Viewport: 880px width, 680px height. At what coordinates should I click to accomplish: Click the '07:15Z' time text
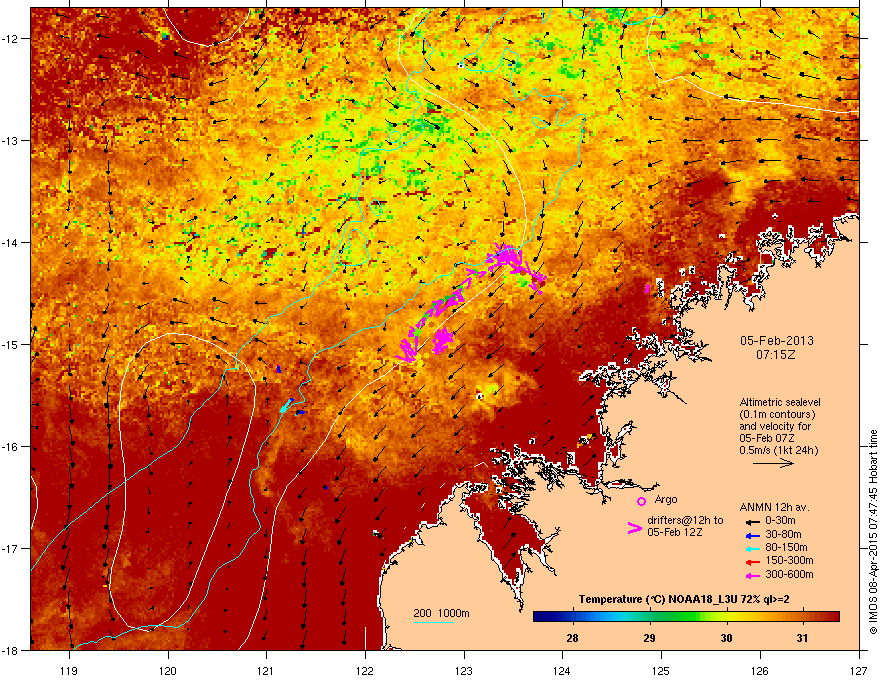click(x=776, y=355)
